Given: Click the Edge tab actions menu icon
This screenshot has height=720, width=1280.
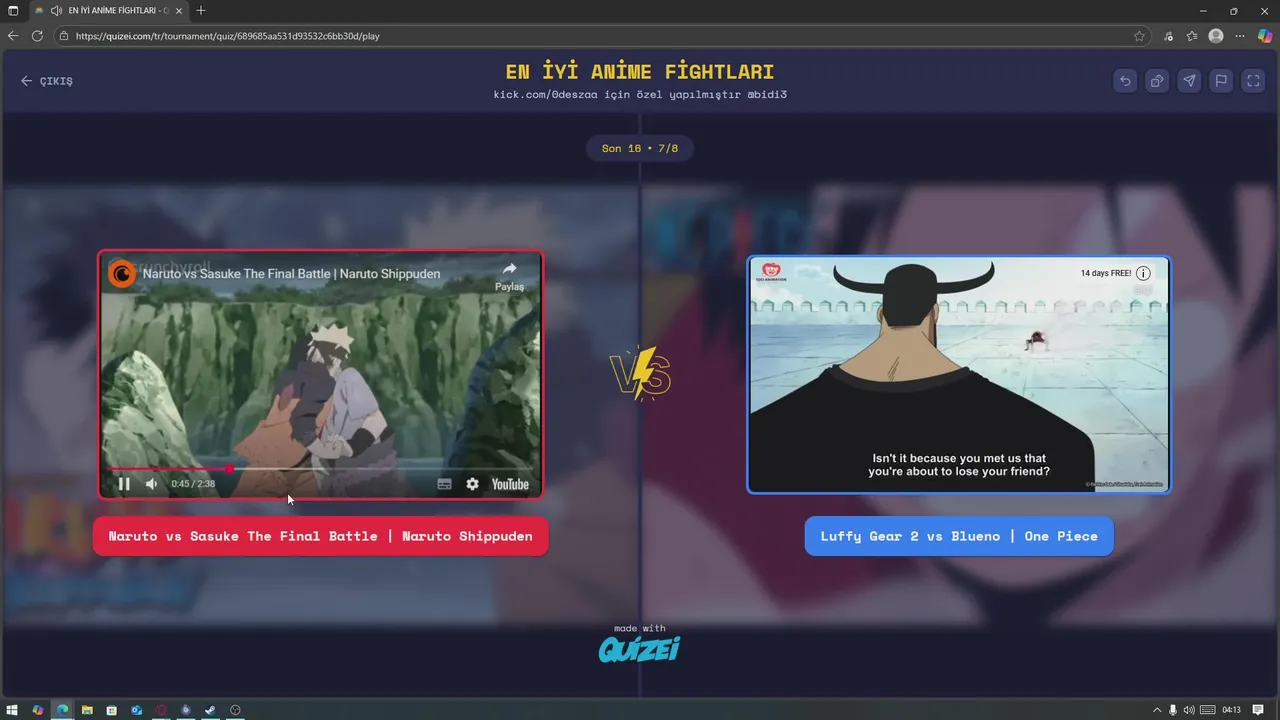Looking at the screenshot, I should 13,10.
